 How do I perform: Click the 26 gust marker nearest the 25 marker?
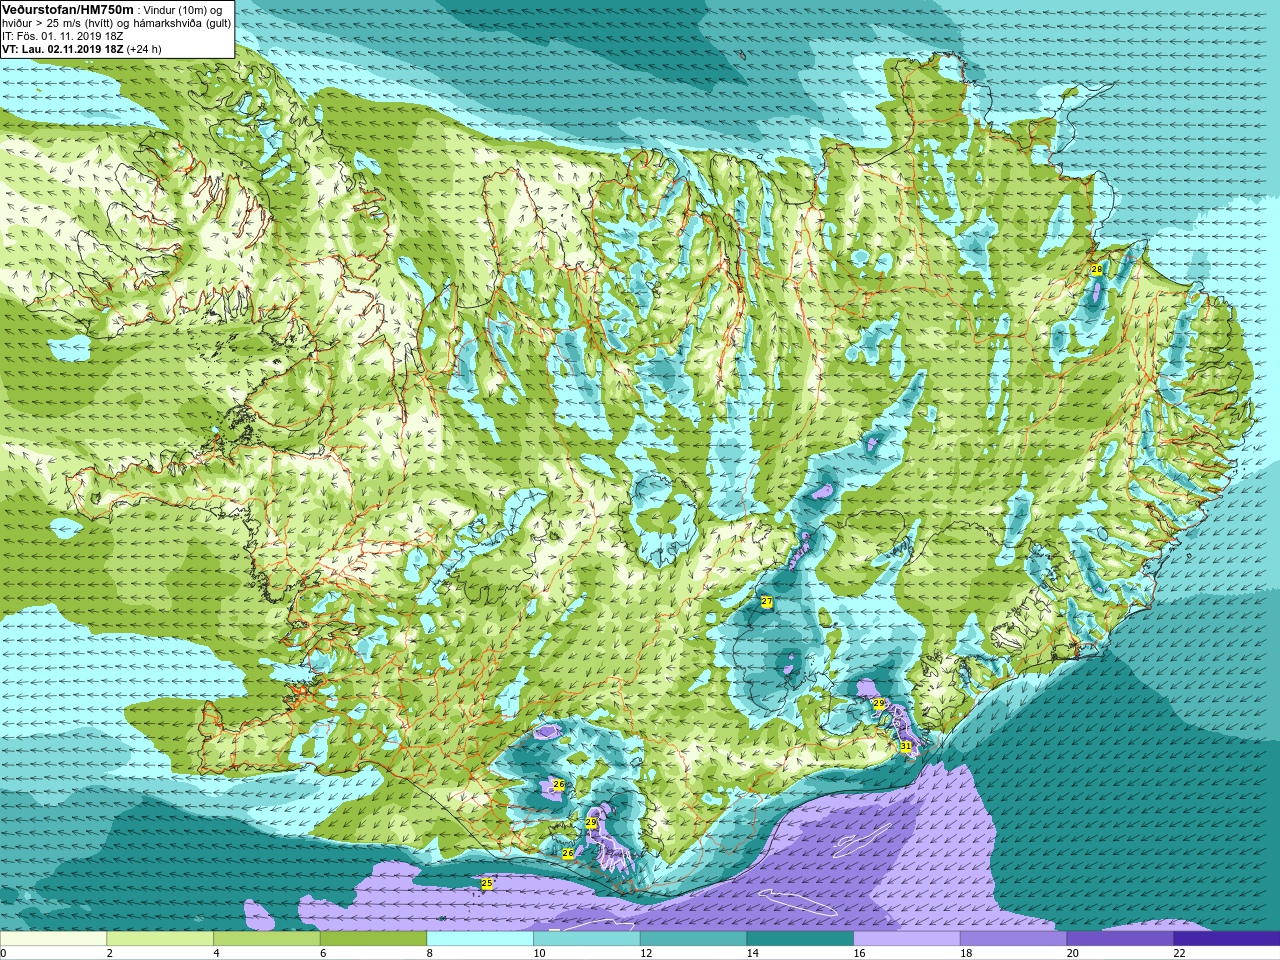(568, 853)
